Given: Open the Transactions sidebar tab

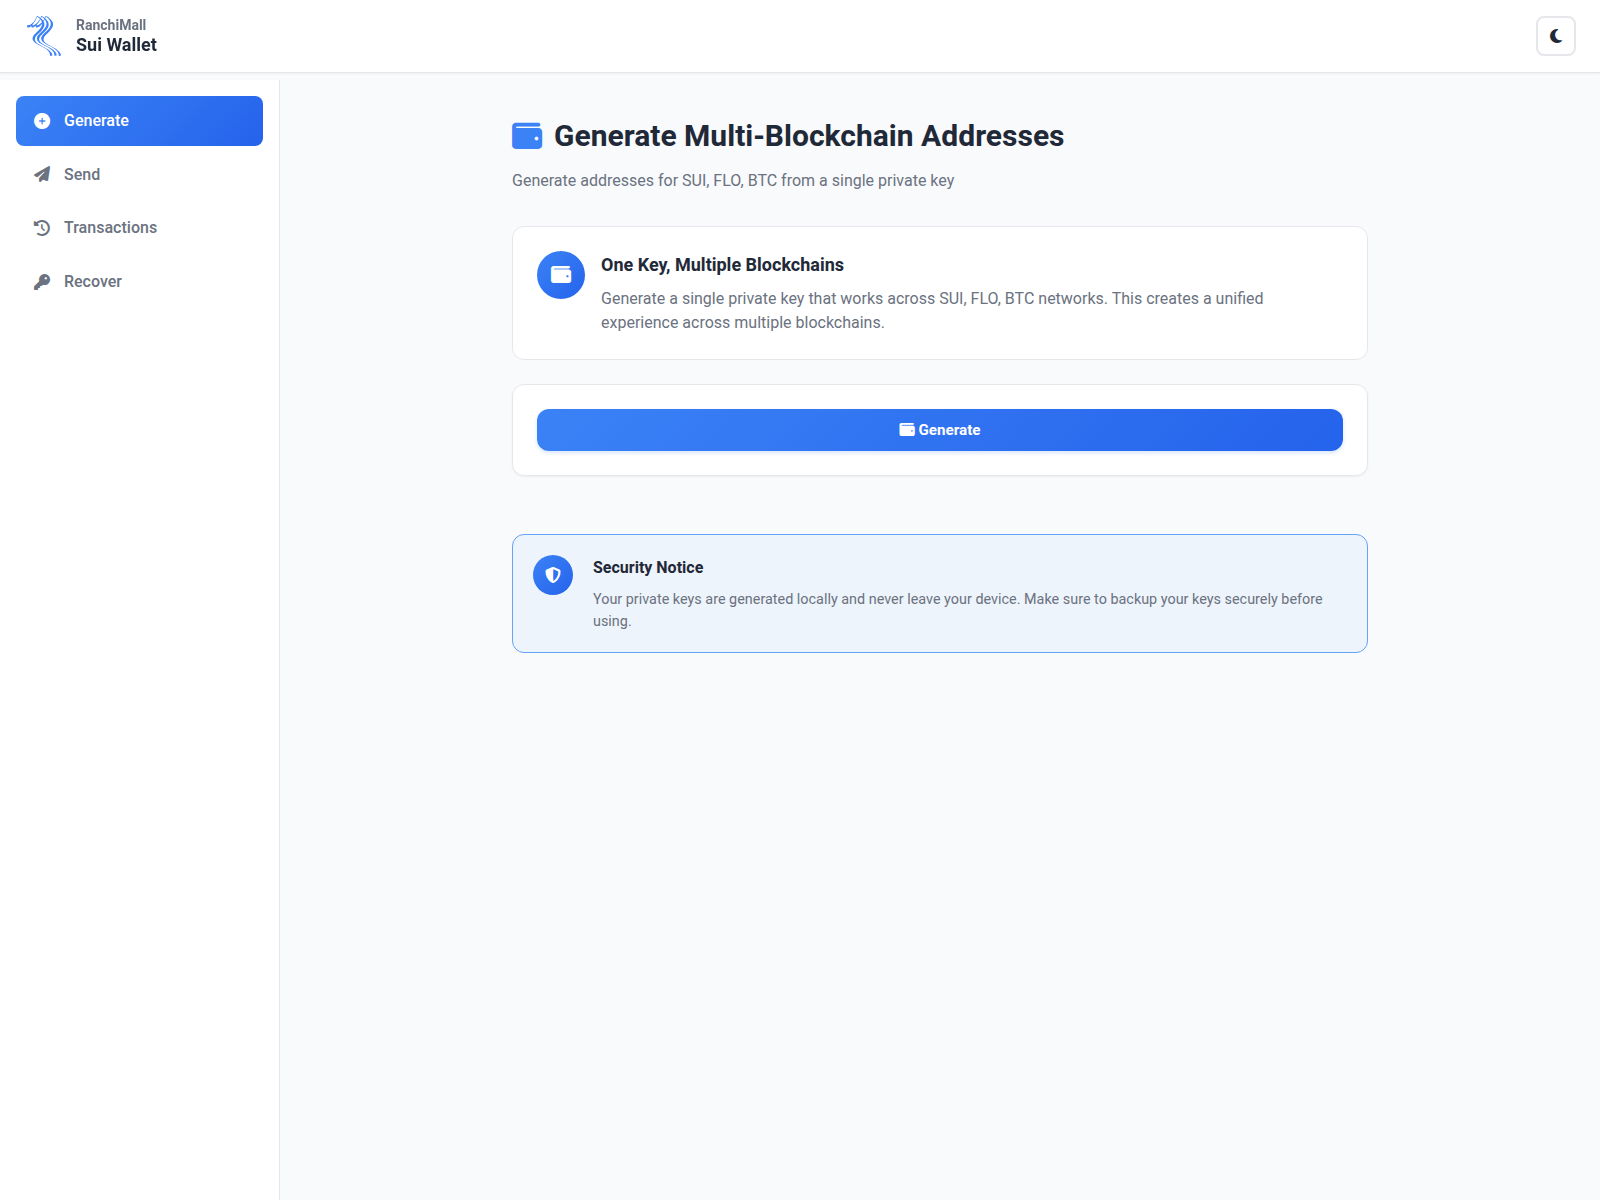Looking at the screenshot, I should point(139,228).
